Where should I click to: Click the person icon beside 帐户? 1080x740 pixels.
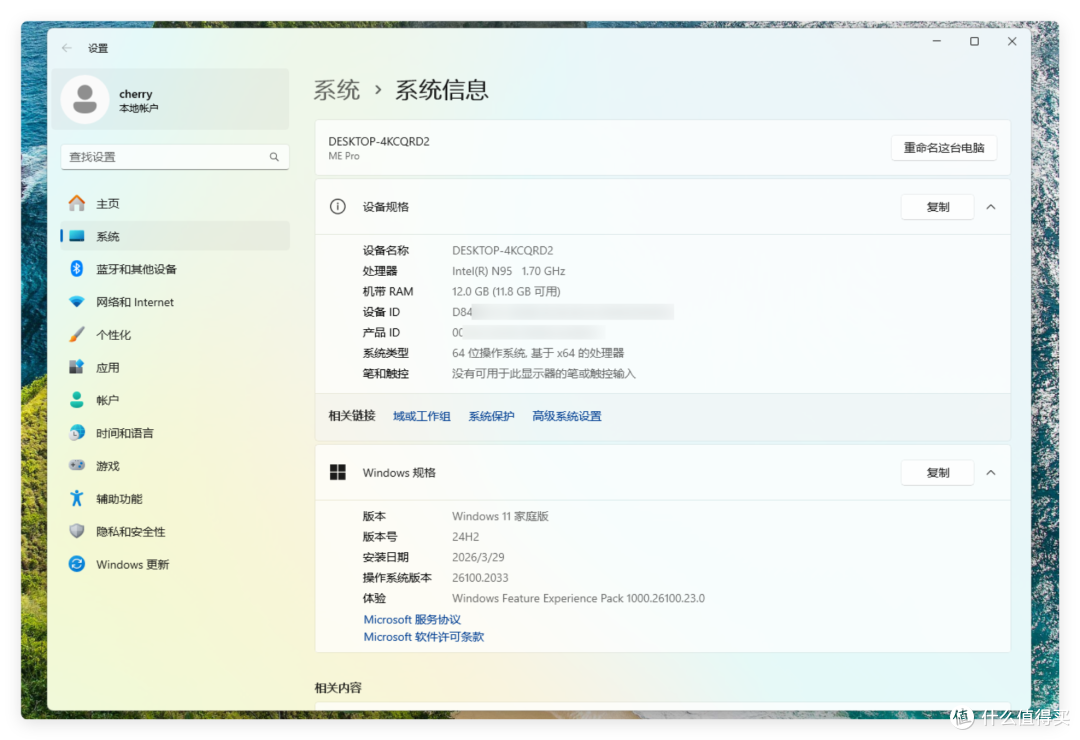click(76, 400)
